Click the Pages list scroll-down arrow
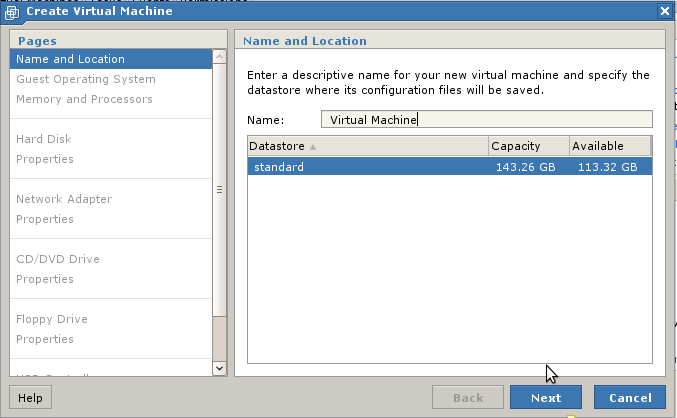677x418 pixels. click(220, 368)
